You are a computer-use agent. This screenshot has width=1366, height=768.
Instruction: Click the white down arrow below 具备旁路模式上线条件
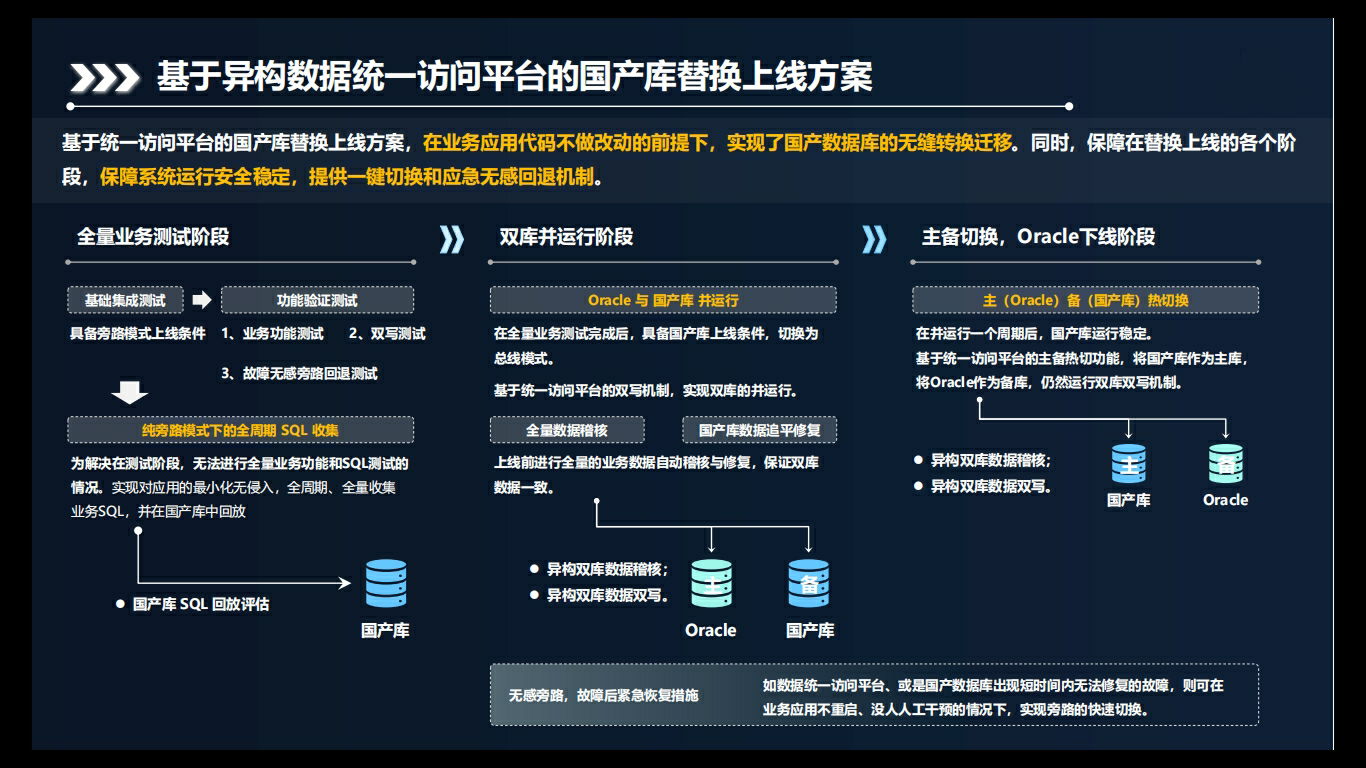(x=130, y=393)
